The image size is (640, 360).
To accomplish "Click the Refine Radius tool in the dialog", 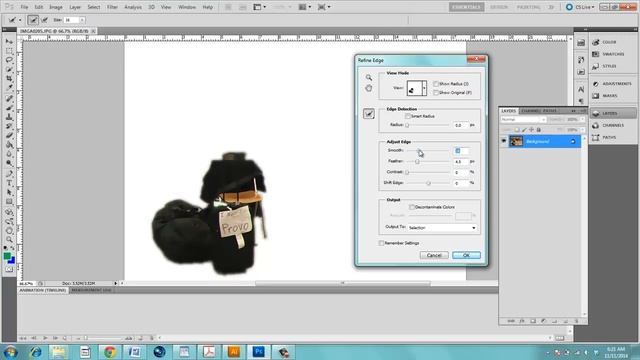I will click(369, 114).
